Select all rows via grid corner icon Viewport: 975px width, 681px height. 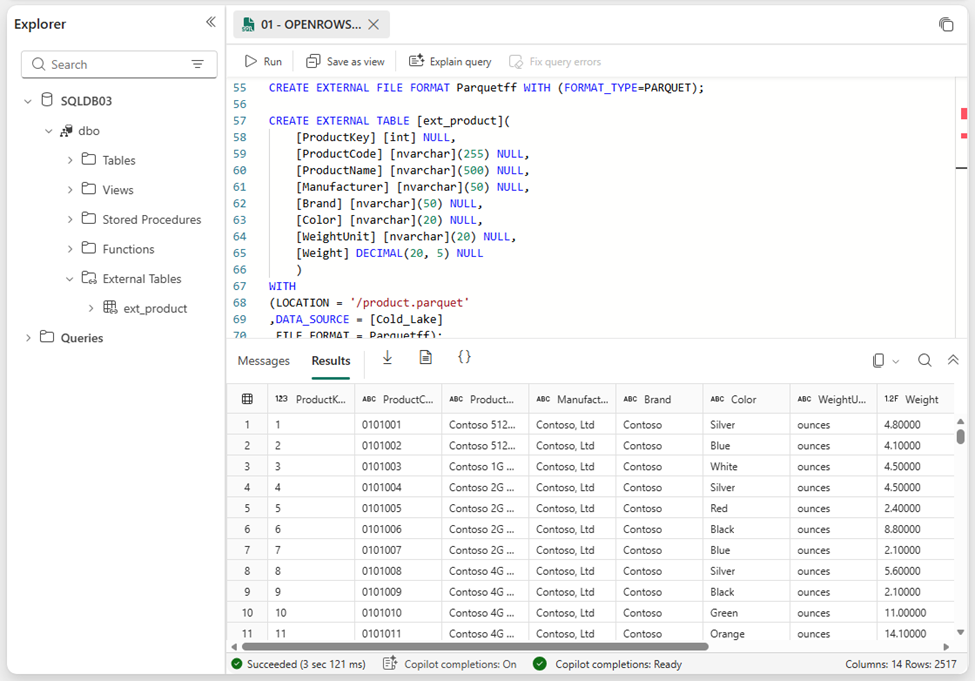247,399
